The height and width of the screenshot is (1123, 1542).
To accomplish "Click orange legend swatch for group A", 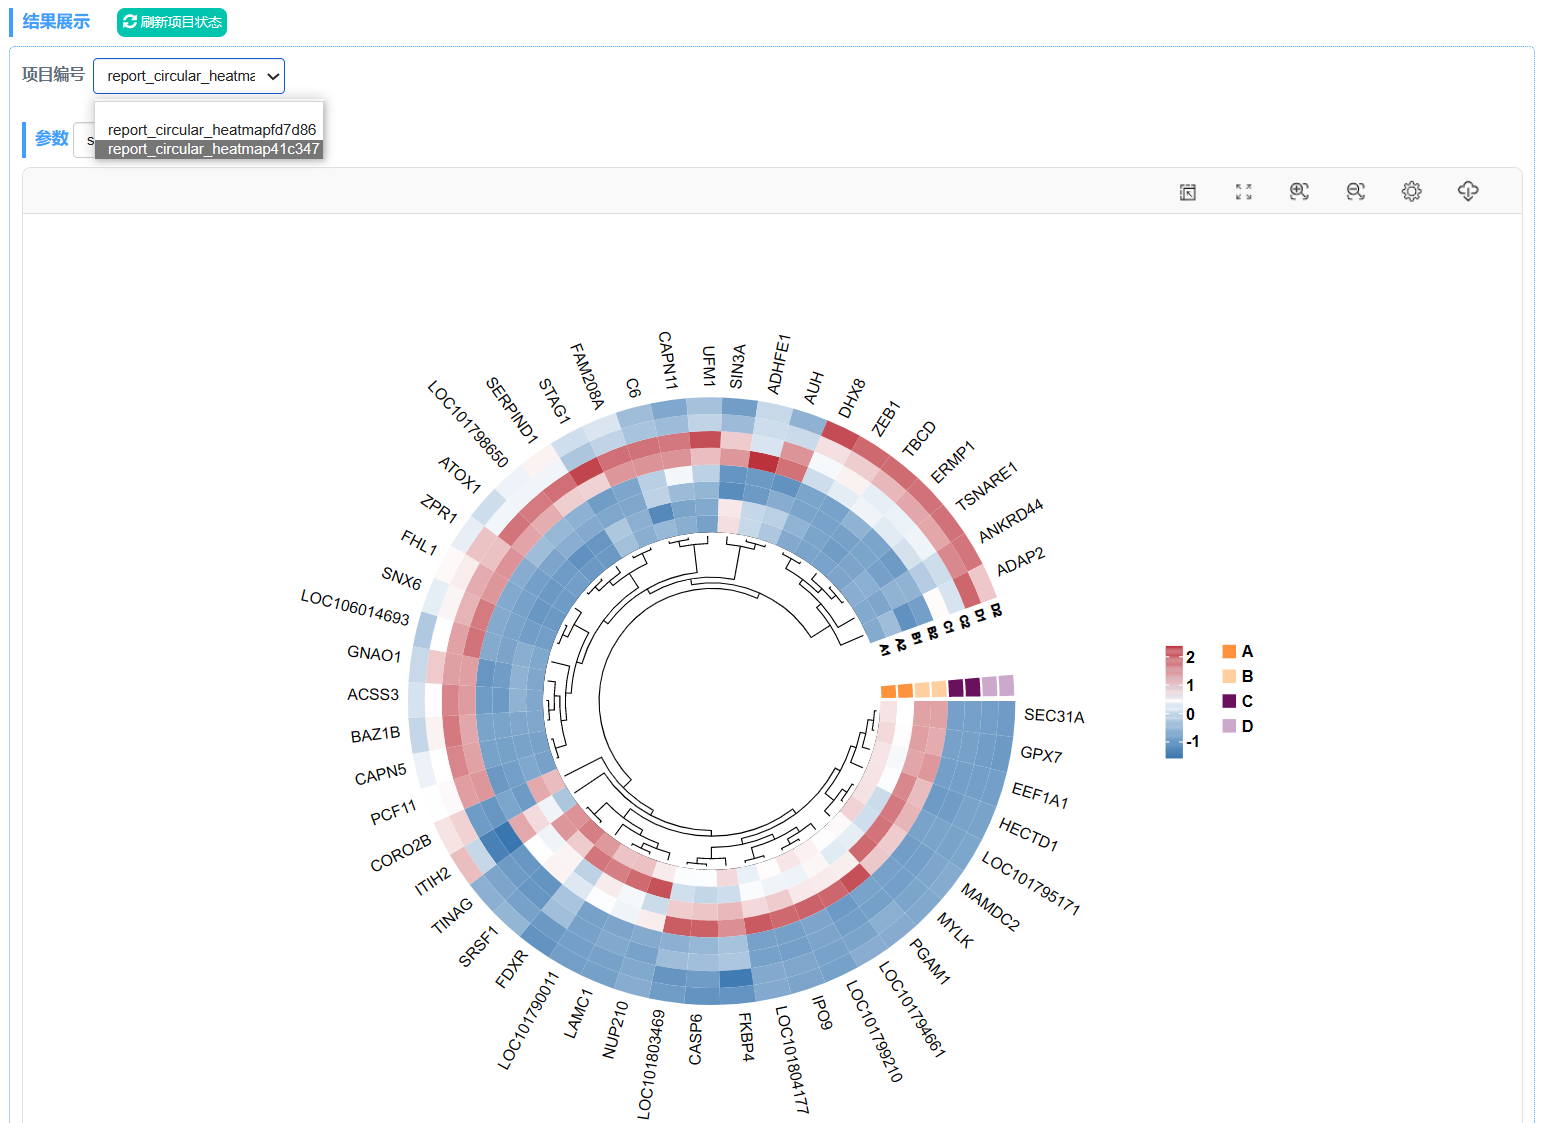I will coord(1229,651).
